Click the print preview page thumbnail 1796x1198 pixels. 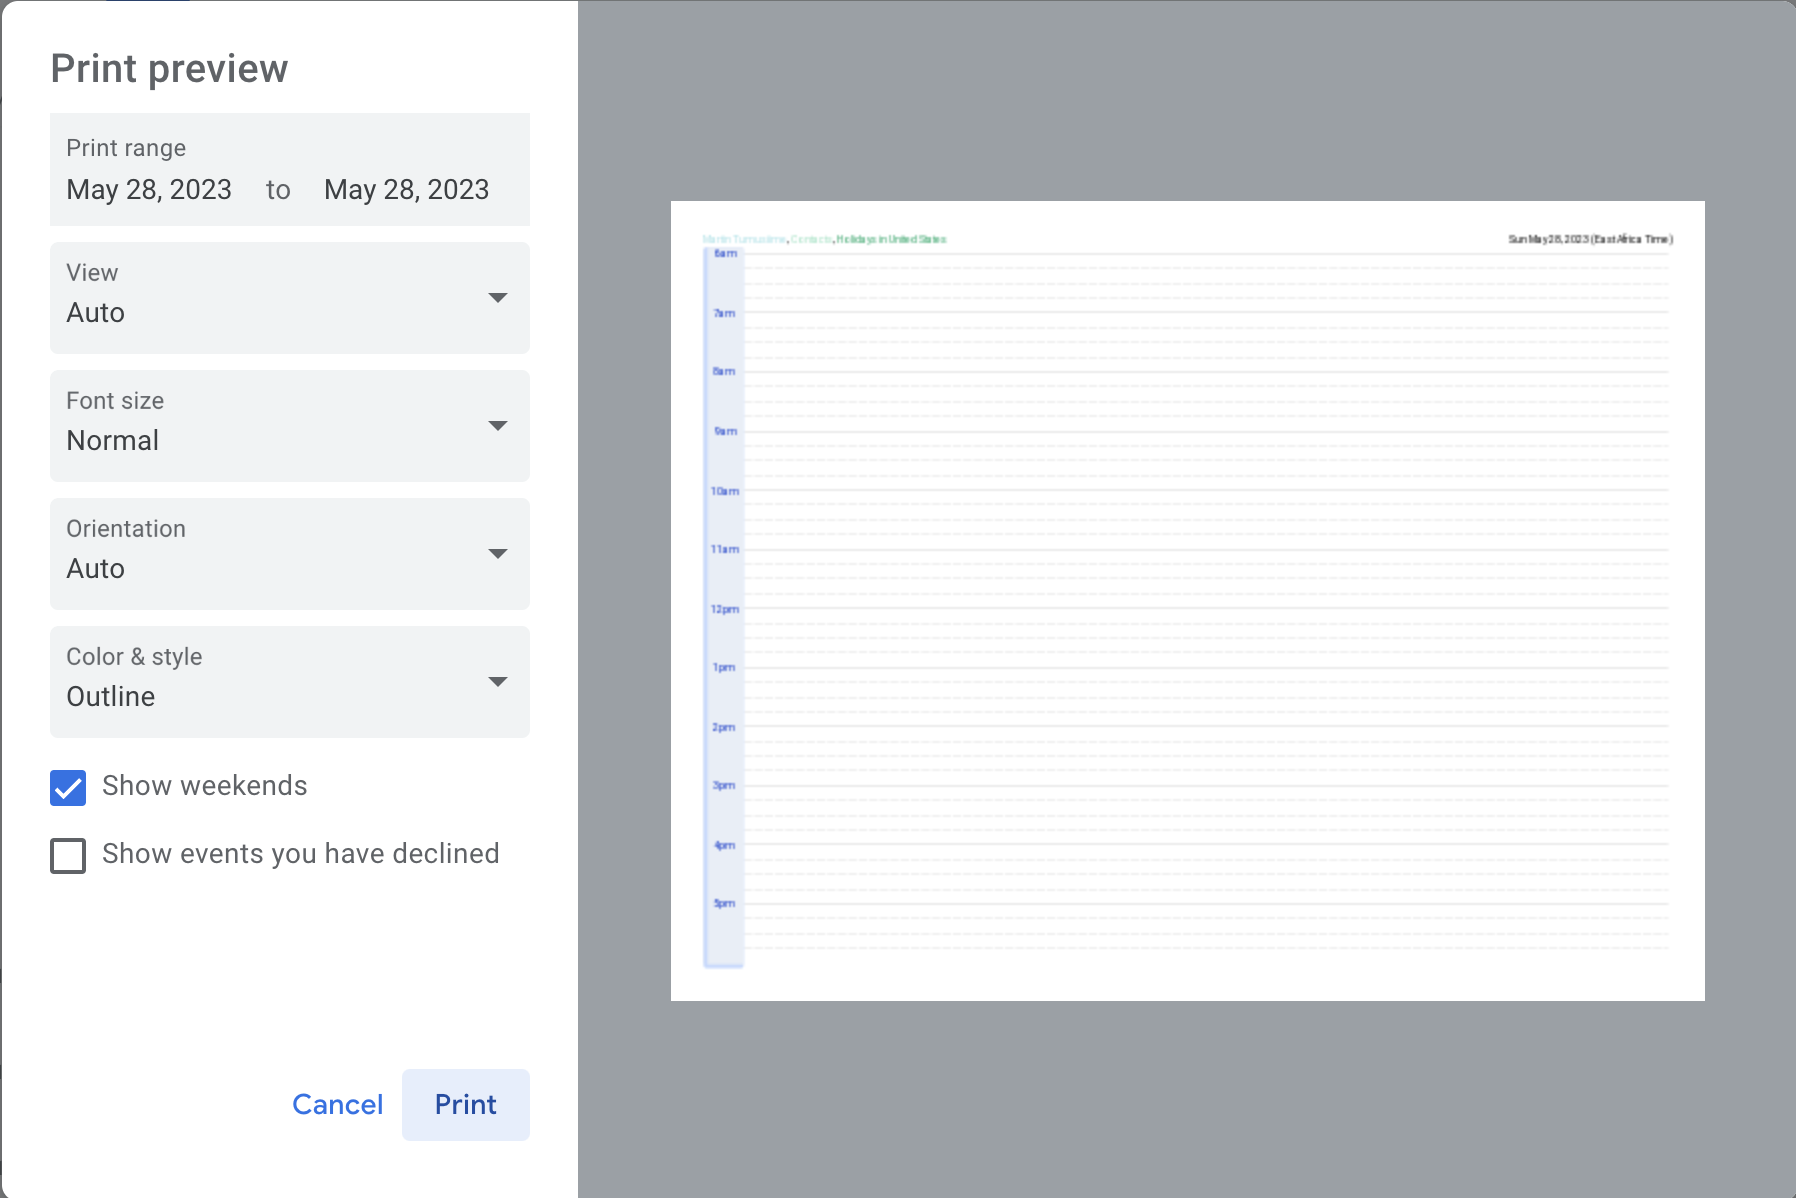click(1187, 600)
